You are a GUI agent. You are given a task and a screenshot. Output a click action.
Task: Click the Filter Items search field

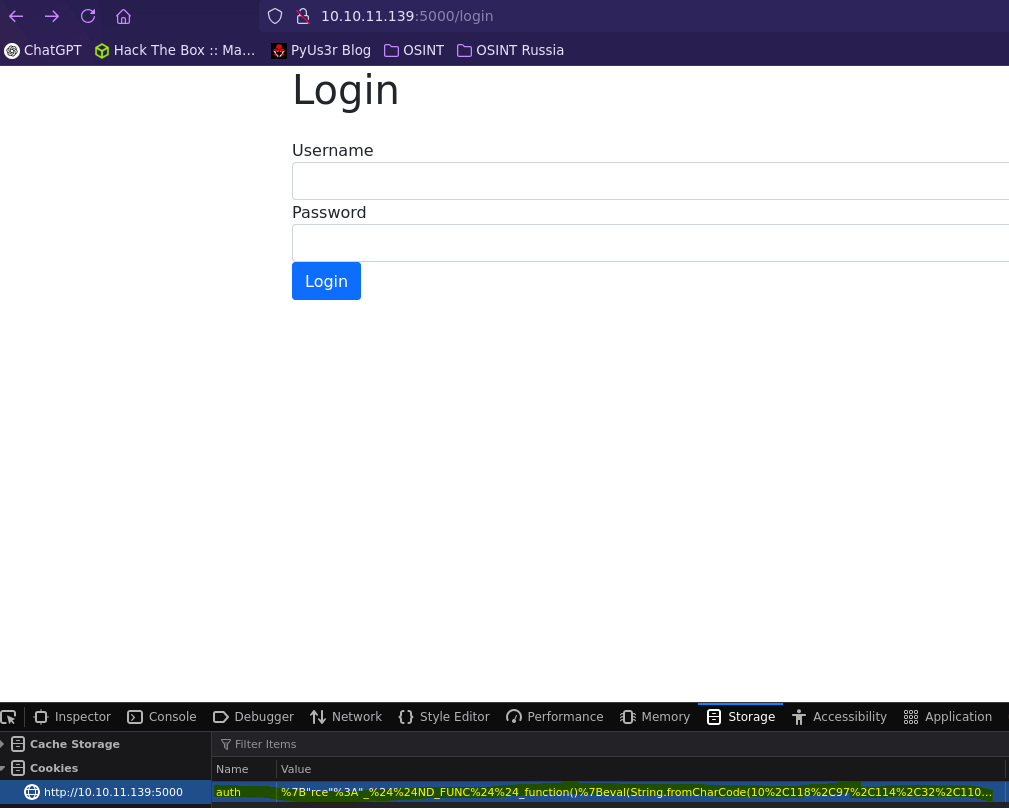tap(608, 744)
